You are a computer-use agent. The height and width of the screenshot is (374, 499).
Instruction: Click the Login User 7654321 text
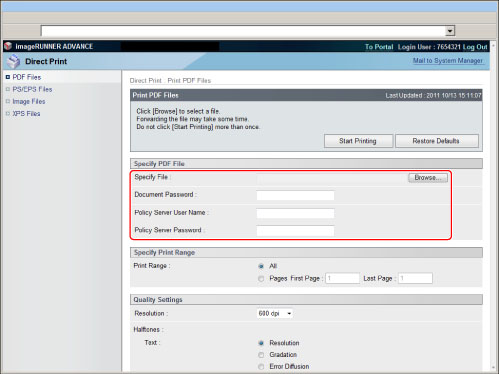(429, 47)
